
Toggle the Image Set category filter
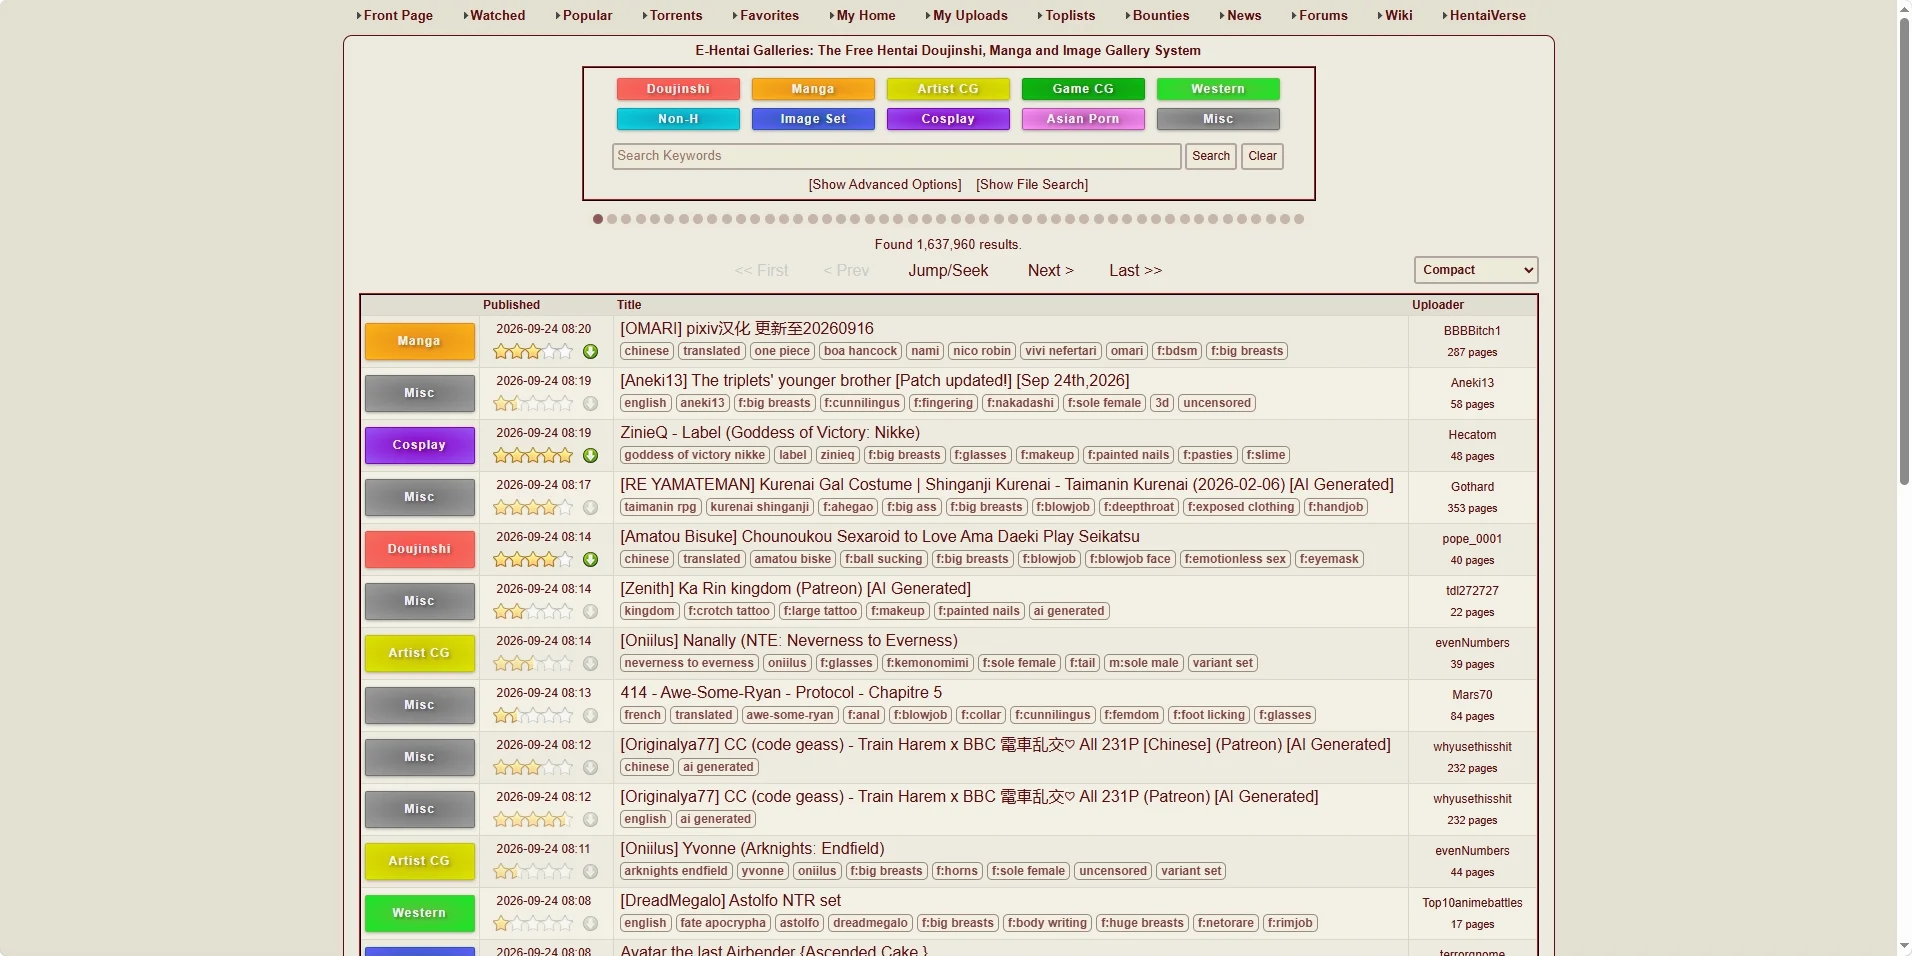(813, 119)
